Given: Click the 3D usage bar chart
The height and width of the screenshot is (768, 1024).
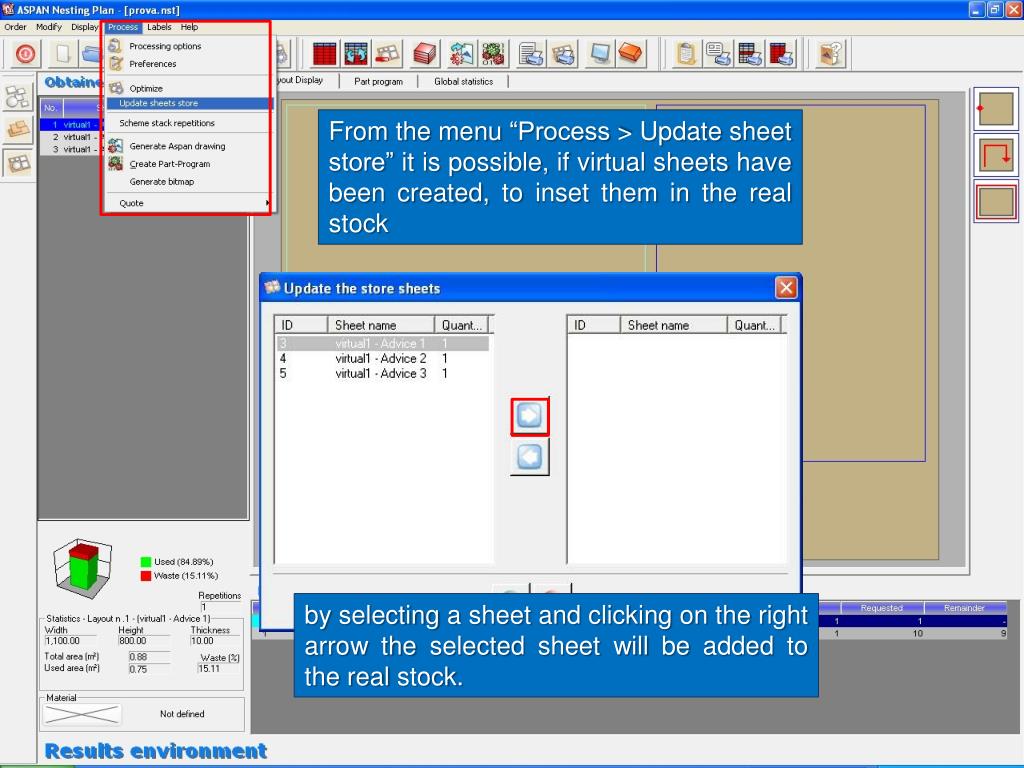Looking at the screenshot, I should pyautogui.click(x=83, y=568).
